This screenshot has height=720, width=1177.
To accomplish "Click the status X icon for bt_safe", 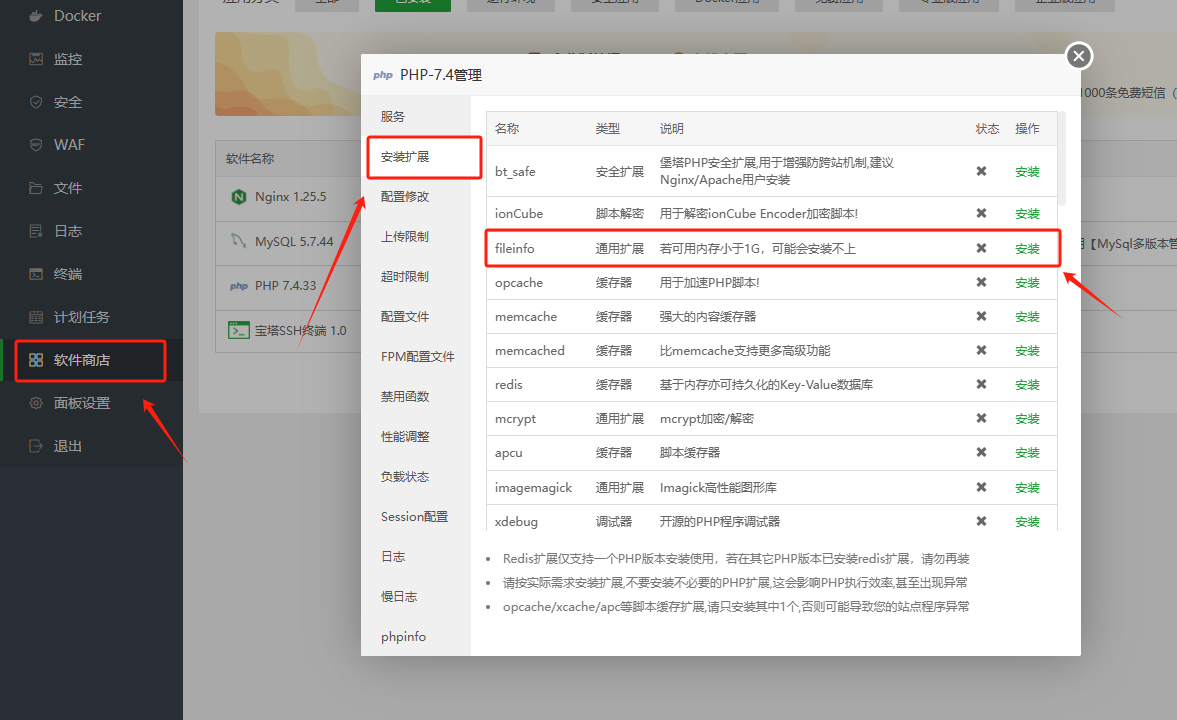I will (981, 171).
